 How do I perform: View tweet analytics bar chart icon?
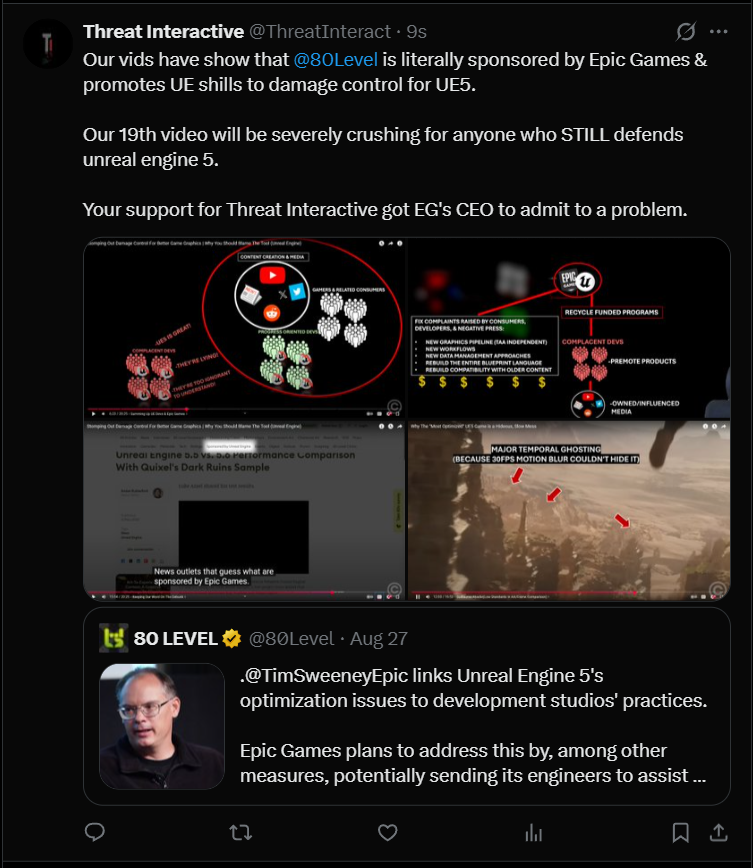tap(534, 832)
